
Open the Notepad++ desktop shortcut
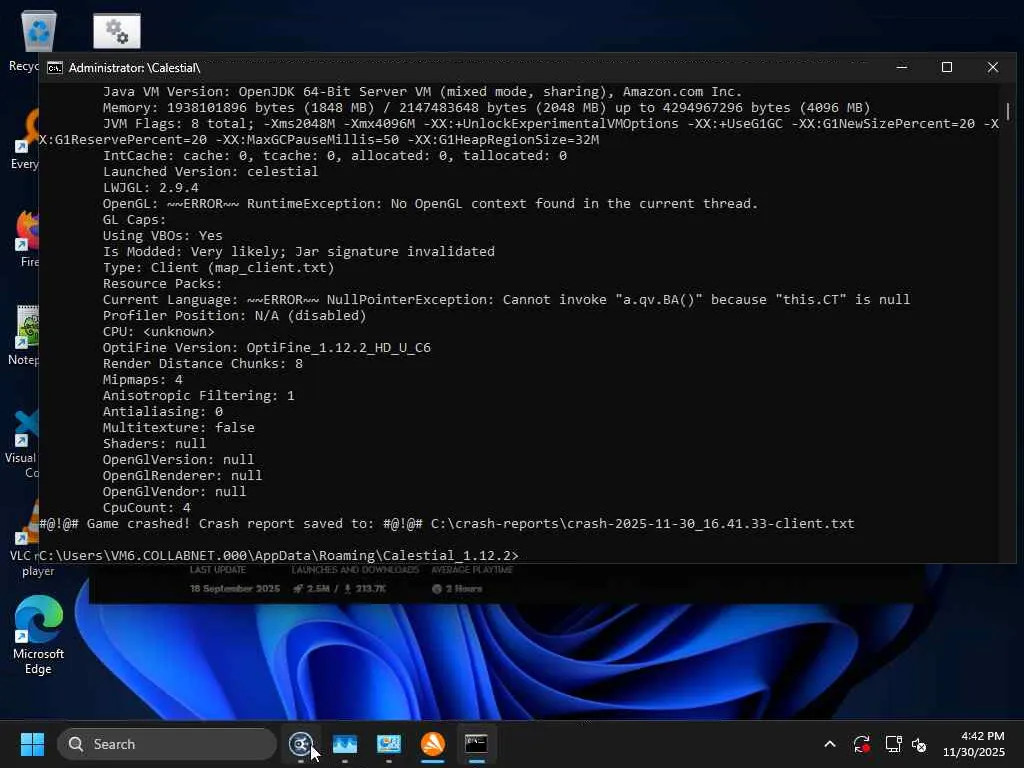pyautogui.click(x=24, y=335)
